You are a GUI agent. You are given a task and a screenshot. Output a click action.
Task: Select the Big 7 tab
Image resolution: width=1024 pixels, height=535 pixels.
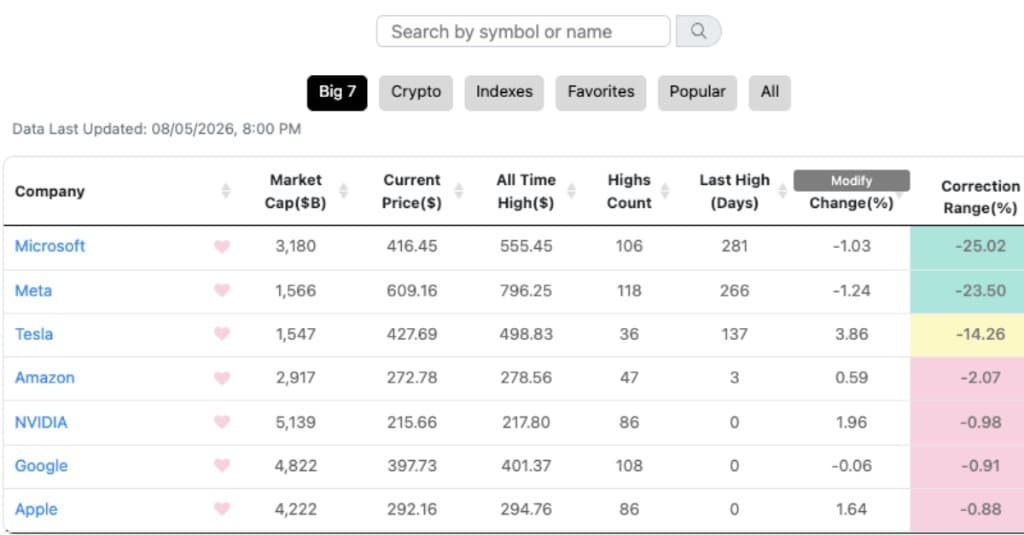(337, 93)
